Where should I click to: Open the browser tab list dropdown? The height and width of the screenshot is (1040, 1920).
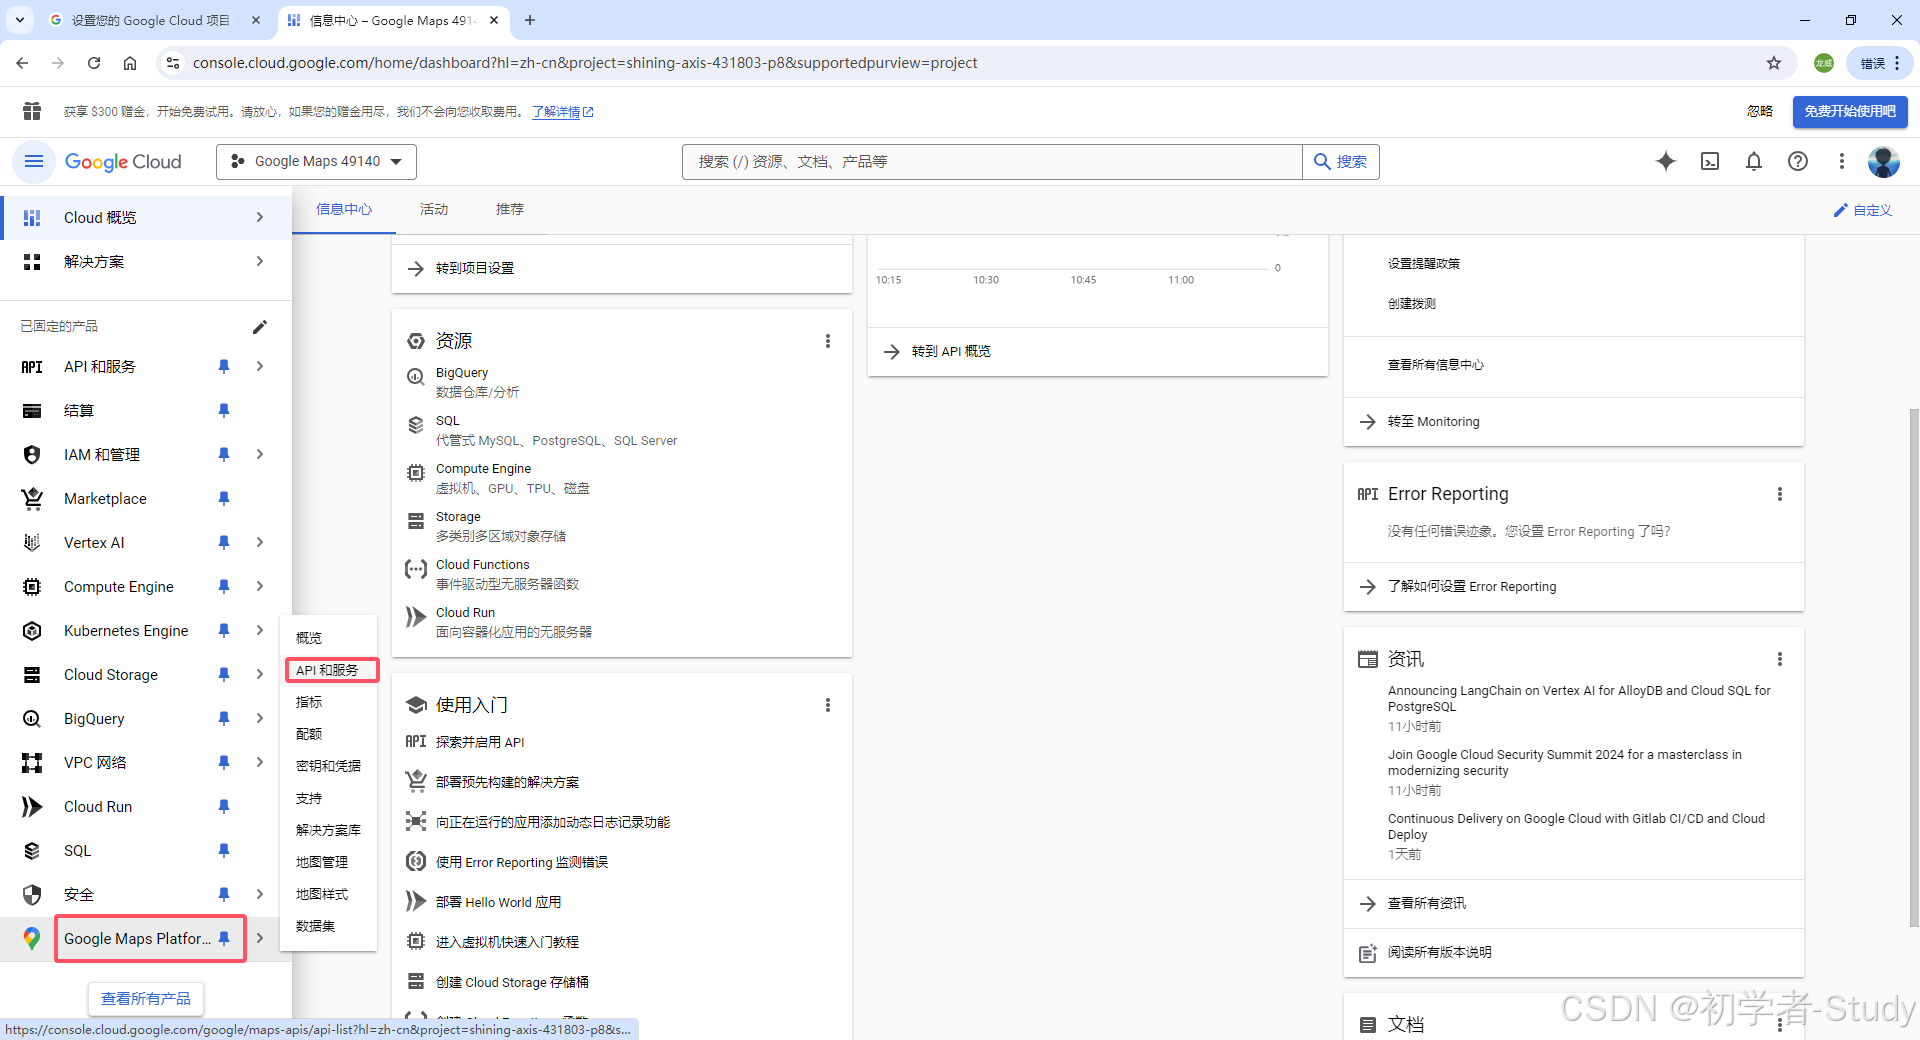click(x=20, y=20)
